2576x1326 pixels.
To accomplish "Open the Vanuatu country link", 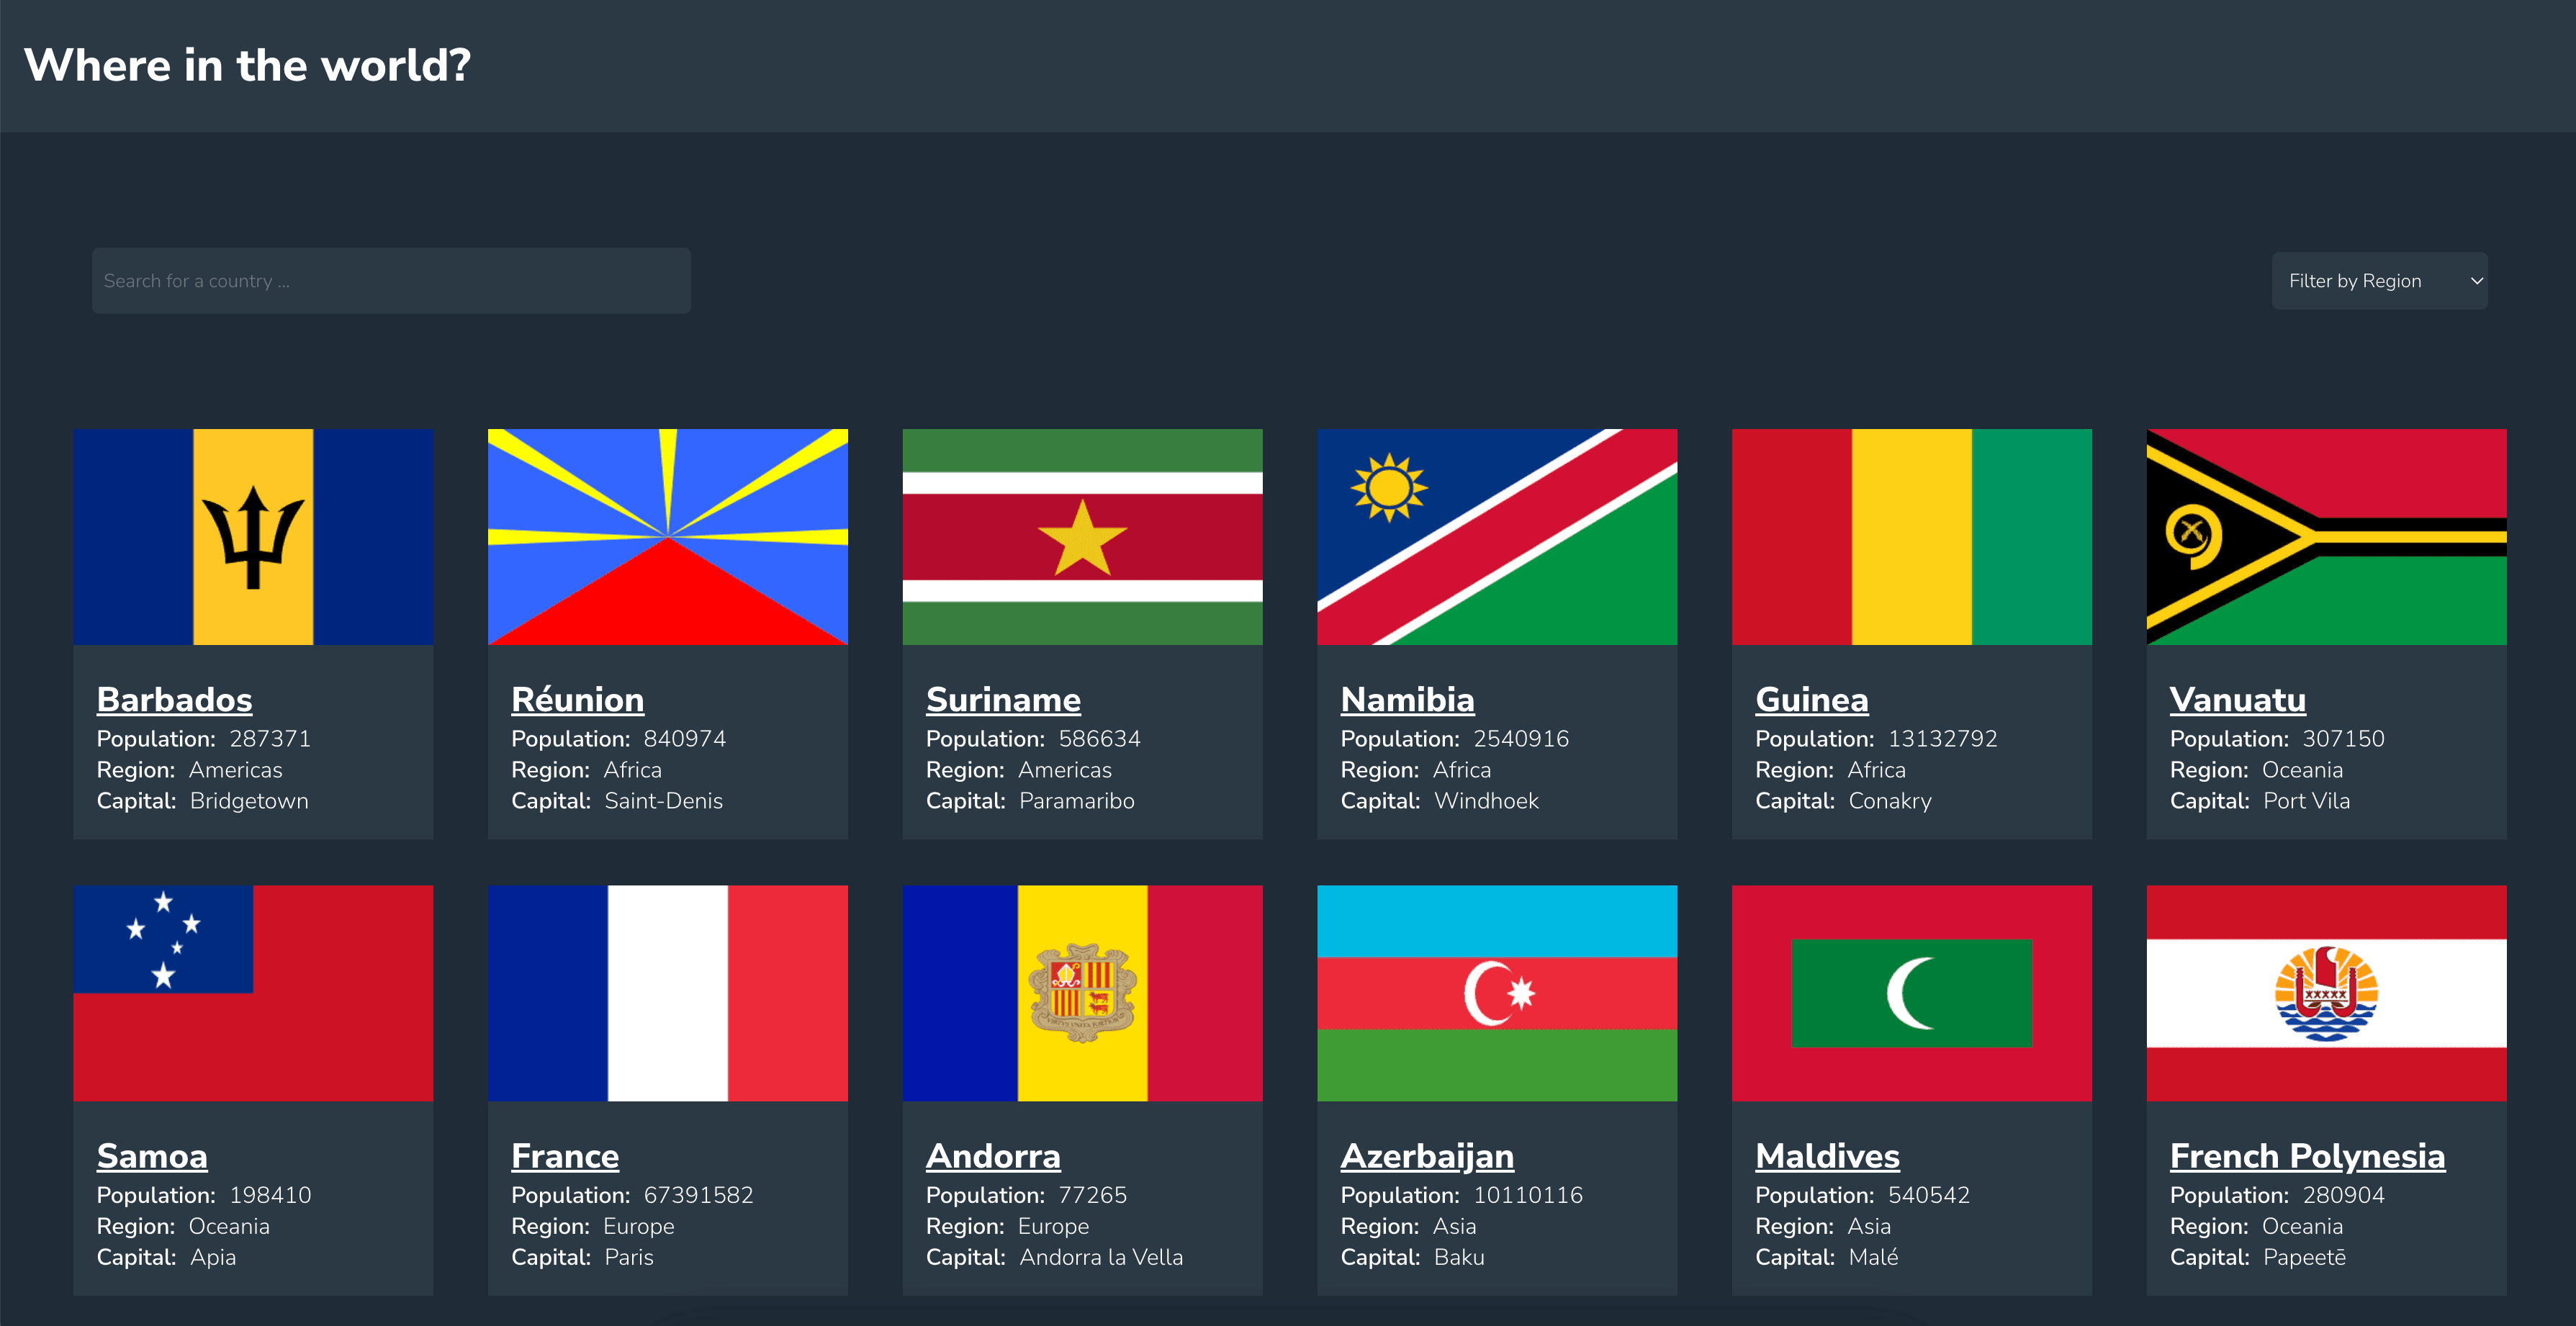I will 2237,699.
